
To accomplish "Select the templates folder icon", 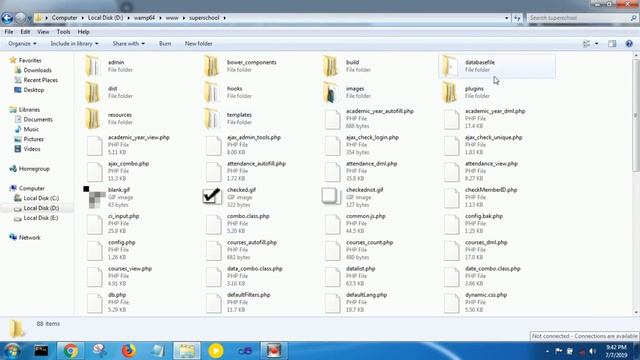I will click(212, 118).
